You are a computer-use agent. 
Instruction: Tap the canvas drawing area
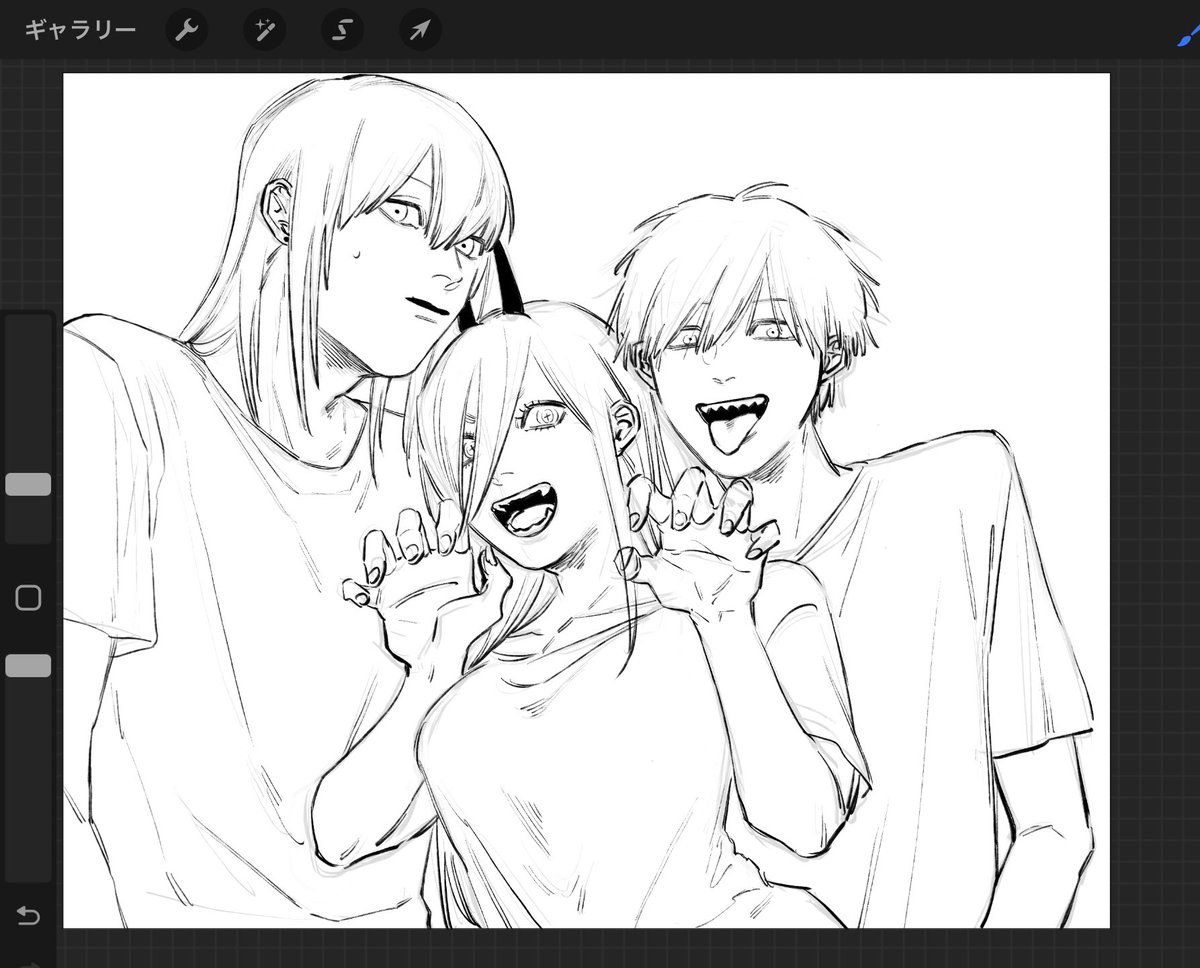(587, 501)
